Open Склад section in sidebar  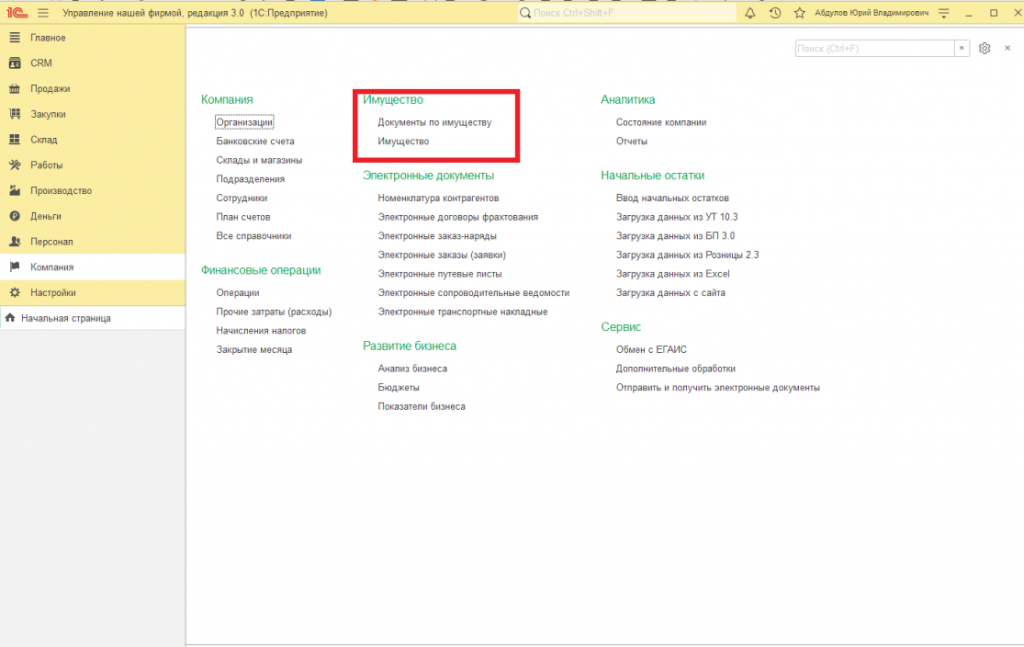pyautogui.click(x=92, y=140)
